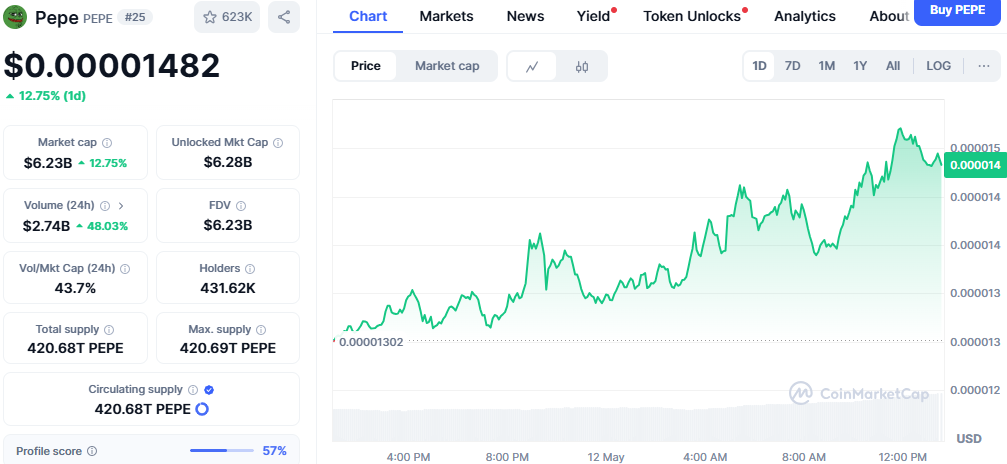Image resolution: width=1007 pixels, height=464 pixels.
Task: Select the line chart icon
Action: pos(532,66)
